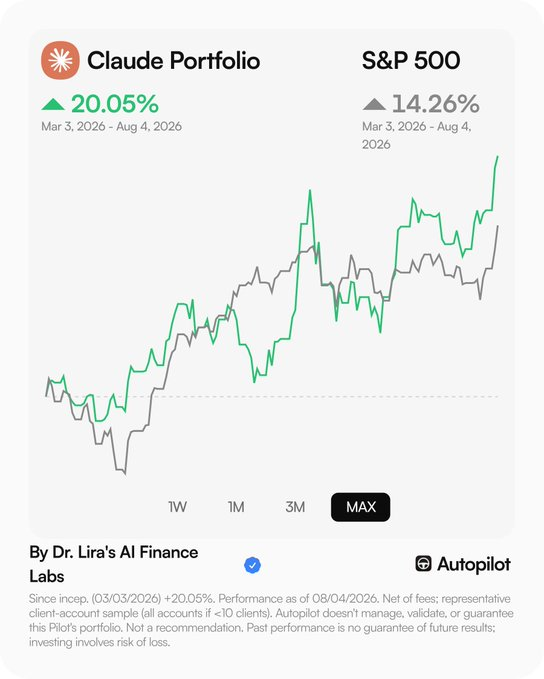The width and height of the screenshot is (544, 679).
Task: Click the Autopilot steering wheel icon
Action: tap(423, 564)
